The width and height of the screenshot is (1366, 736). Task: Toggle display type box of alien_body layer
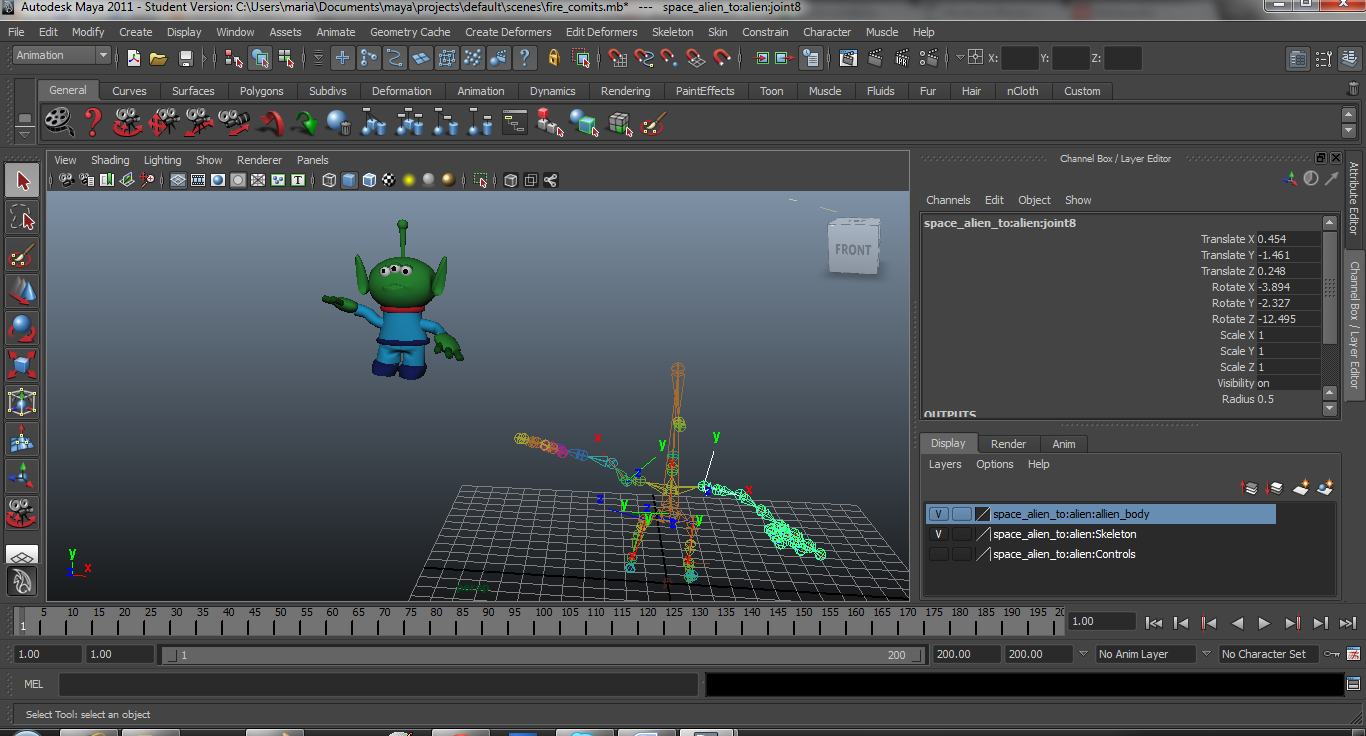click(961, 514)
